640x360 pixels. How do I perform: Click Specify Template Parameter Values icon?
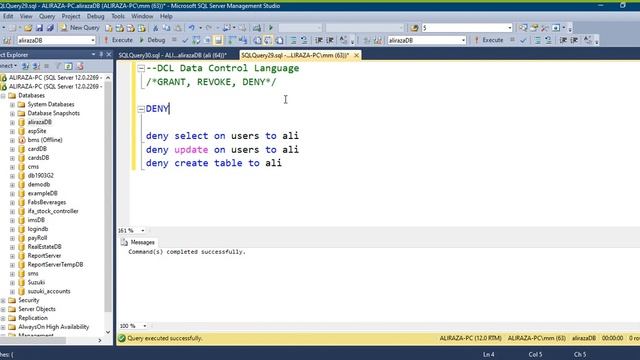coord(343,40)
